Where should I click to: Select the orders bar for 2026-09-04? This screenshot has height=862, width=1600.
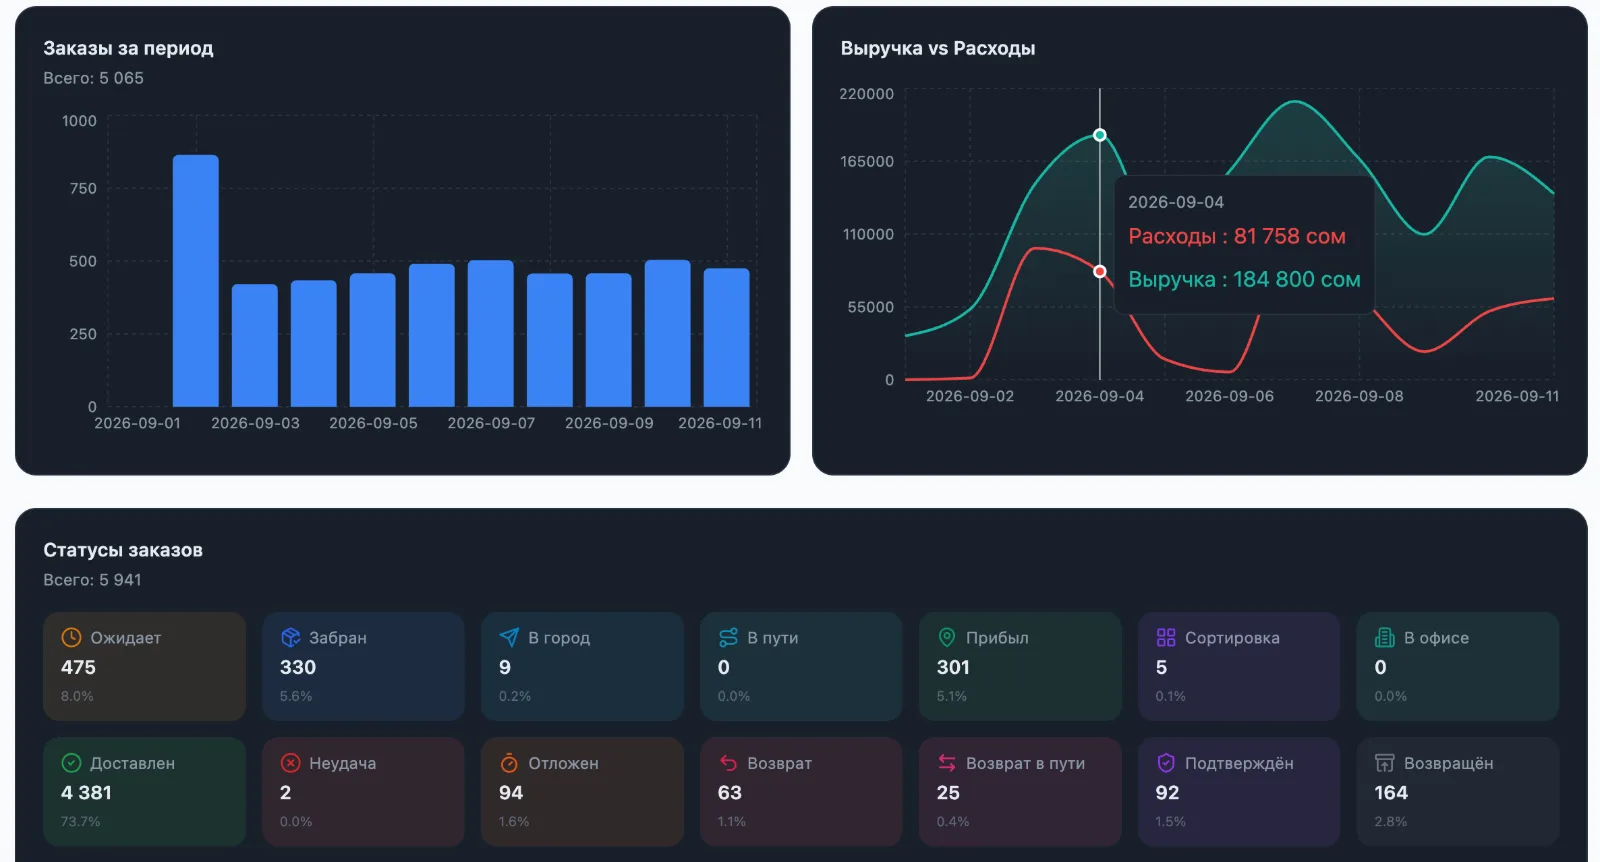point(314,344)
